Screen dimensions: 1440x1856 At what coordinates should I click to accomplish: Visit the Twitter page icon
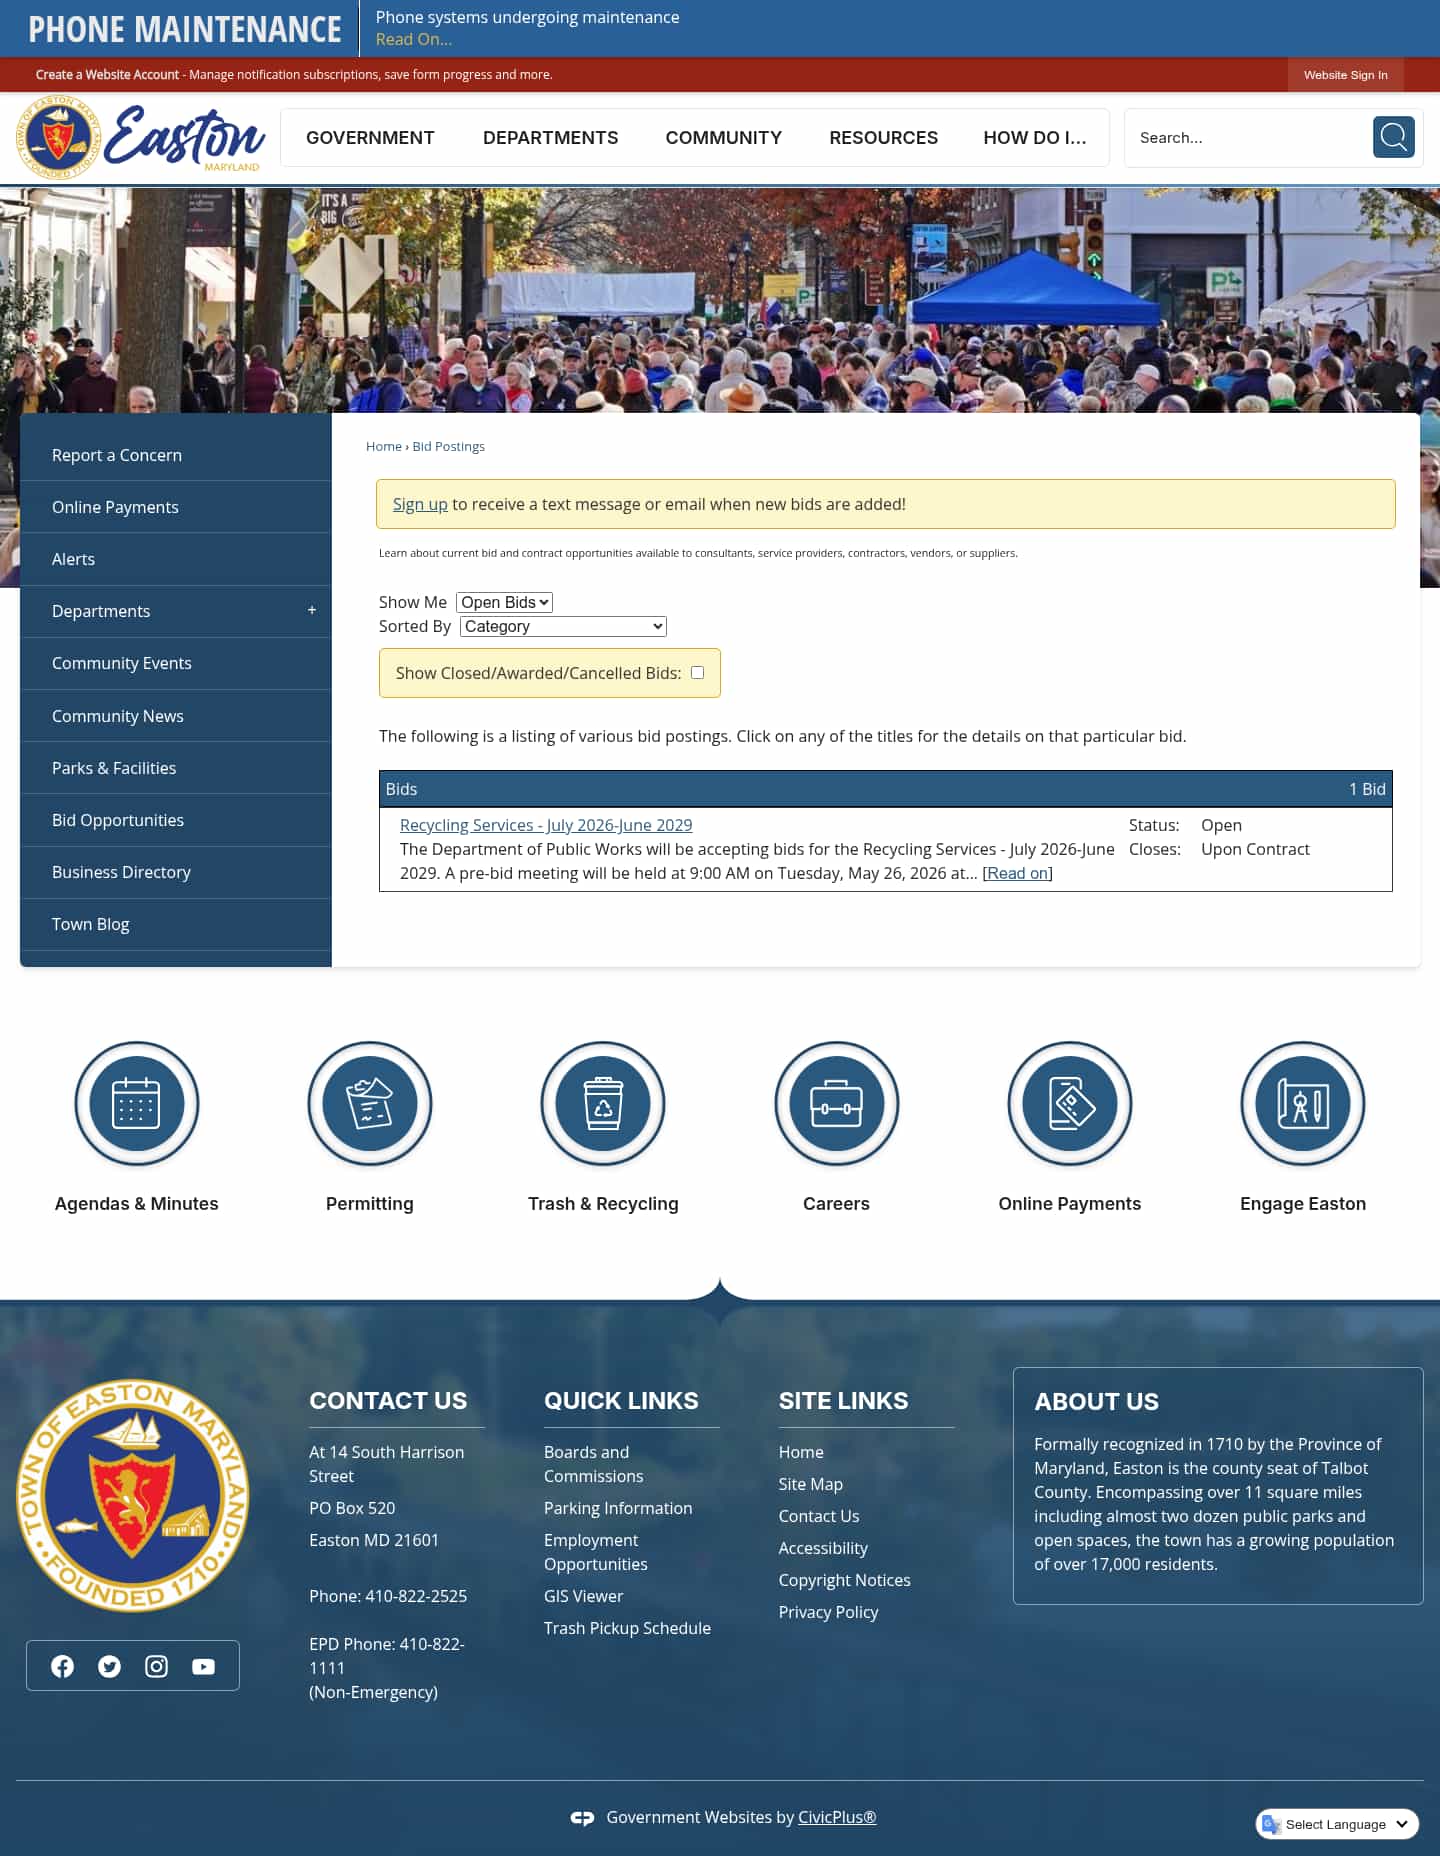[109, 1666]
